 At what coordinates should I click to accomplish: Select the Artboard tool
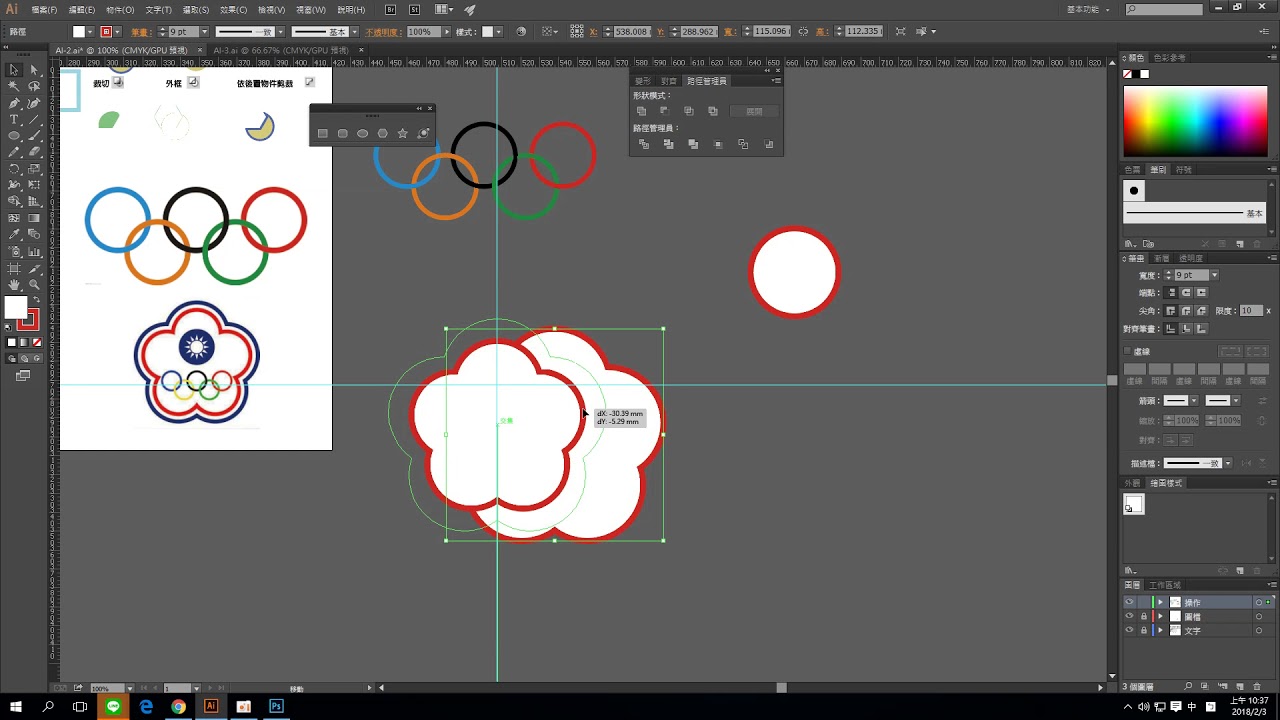click(14, 268)
